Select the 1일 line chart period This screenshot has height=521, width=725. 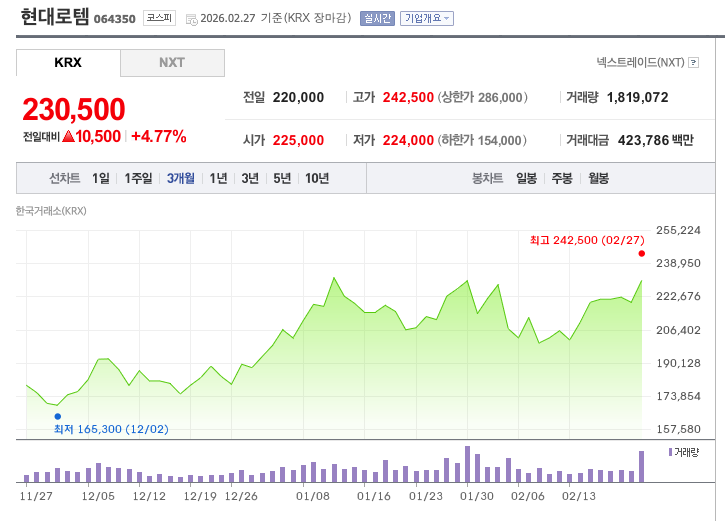click(101, 178)
